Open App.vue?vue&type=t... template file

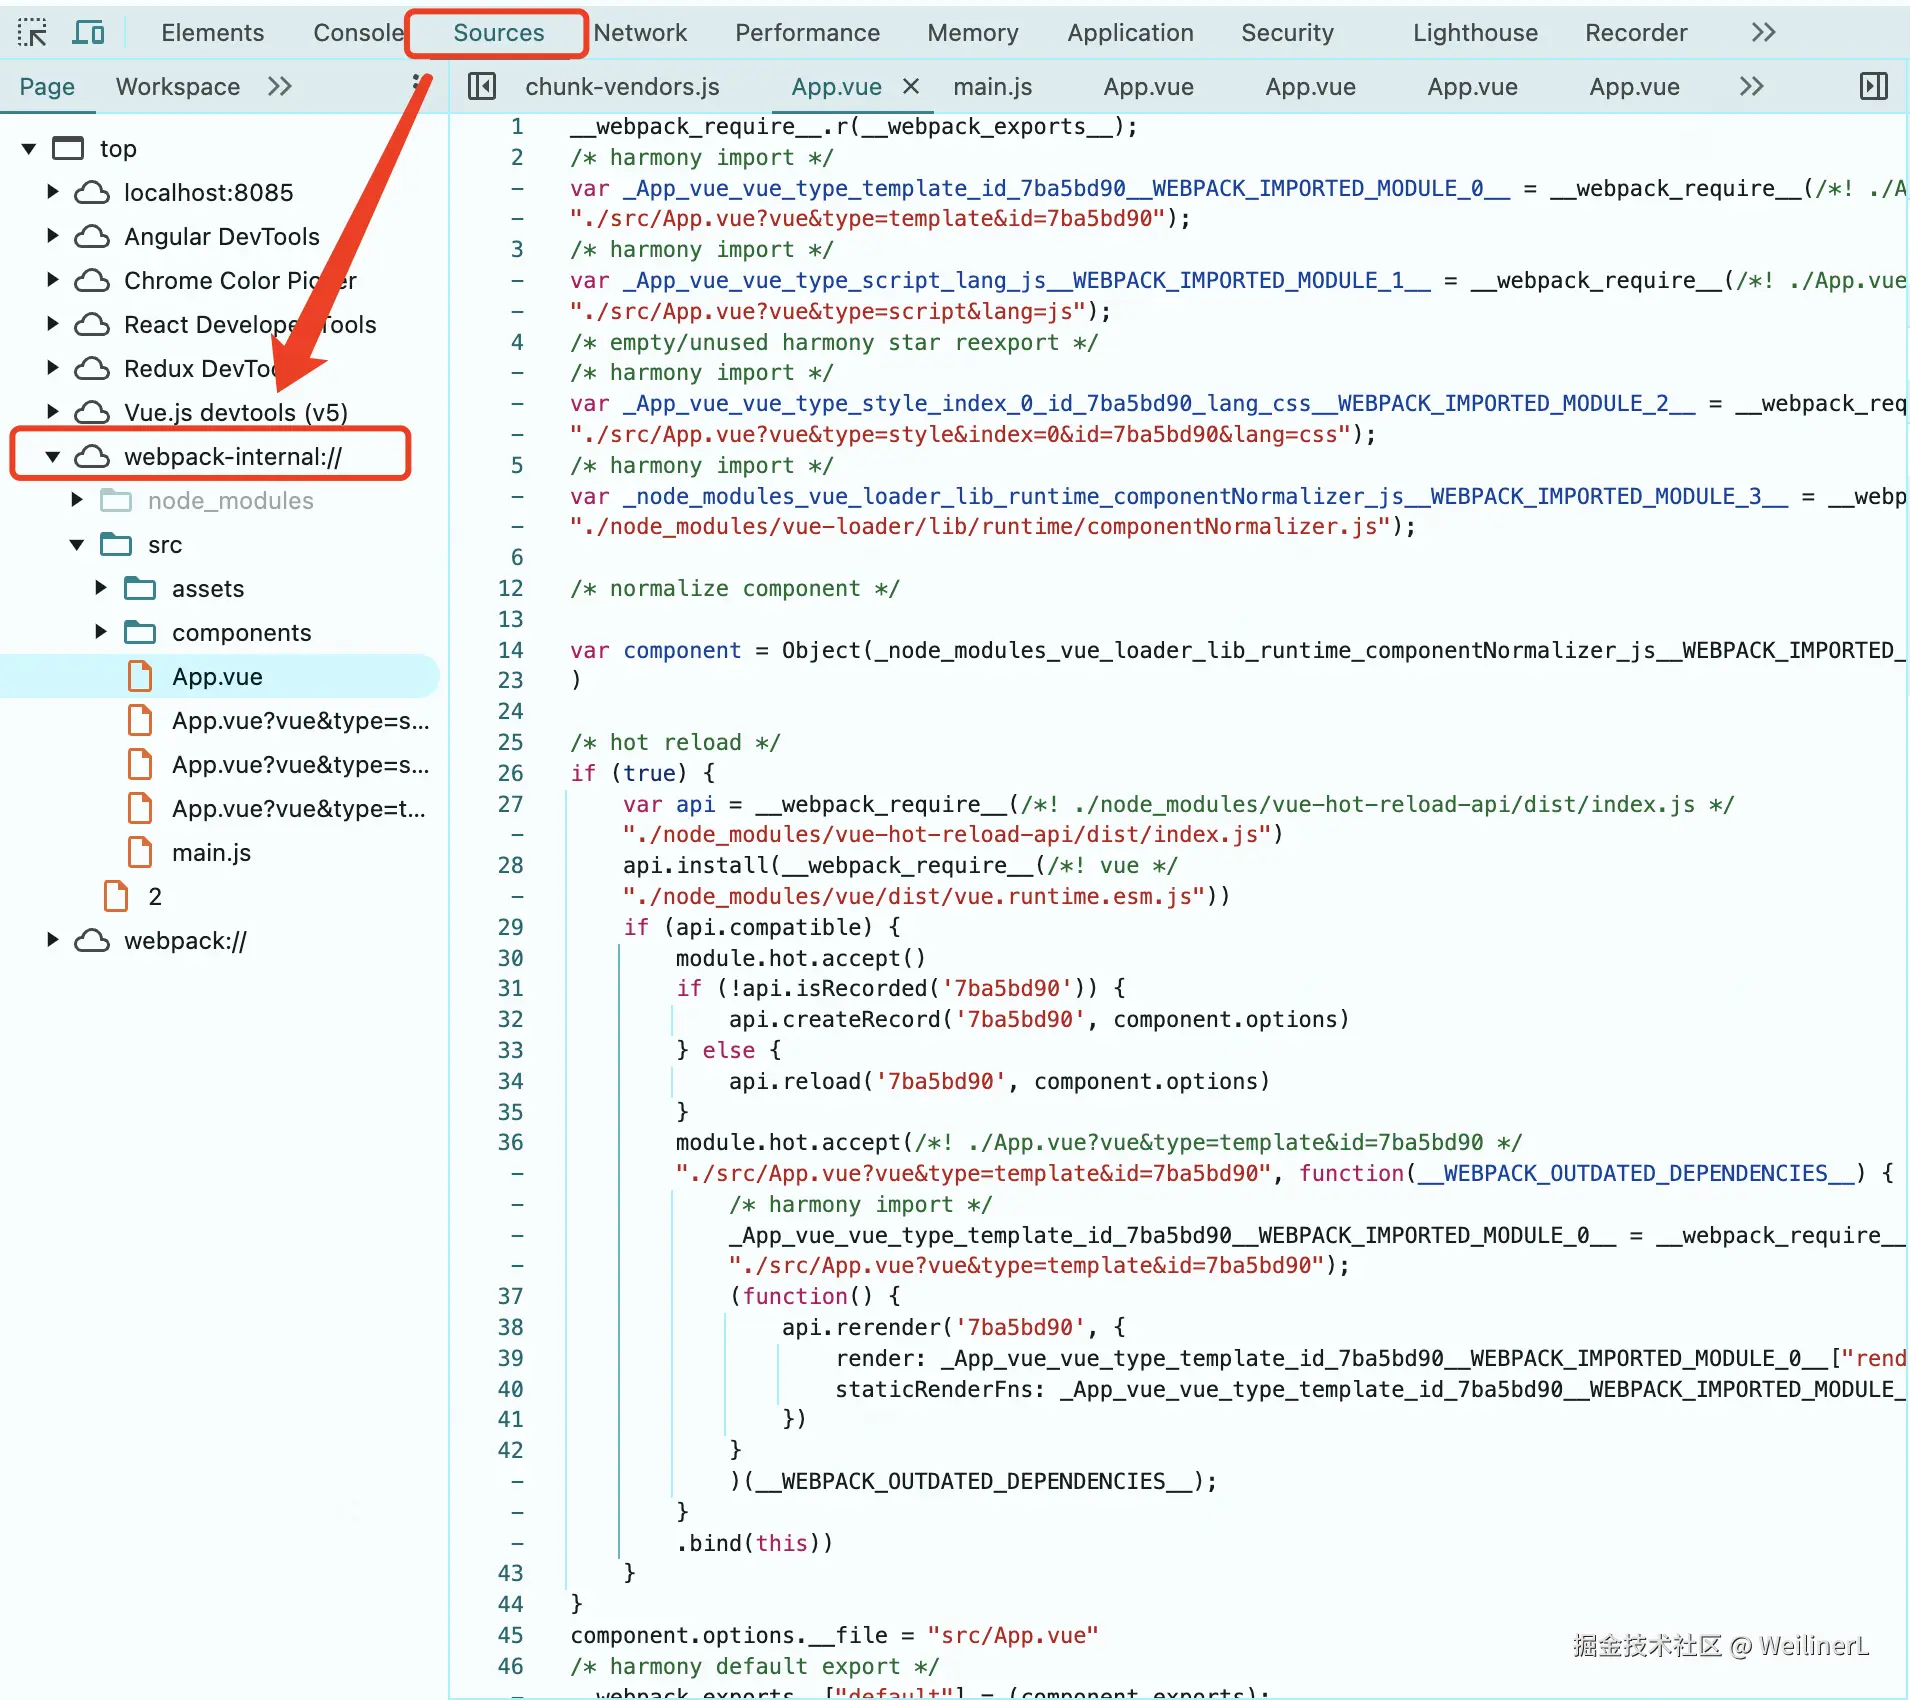[299, 809]
